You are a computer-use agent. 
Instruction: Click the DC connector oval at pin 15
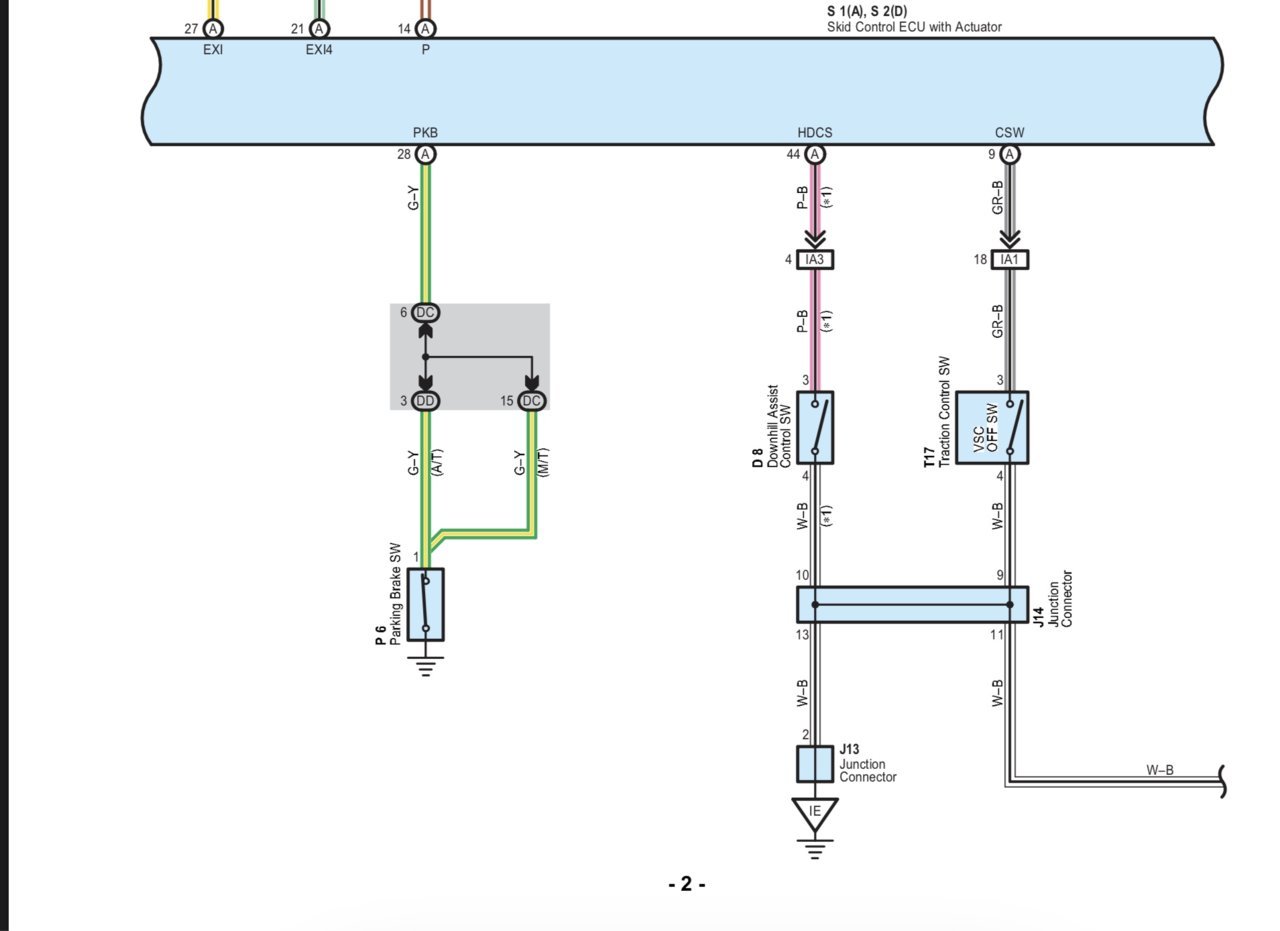tap(532, 401)
